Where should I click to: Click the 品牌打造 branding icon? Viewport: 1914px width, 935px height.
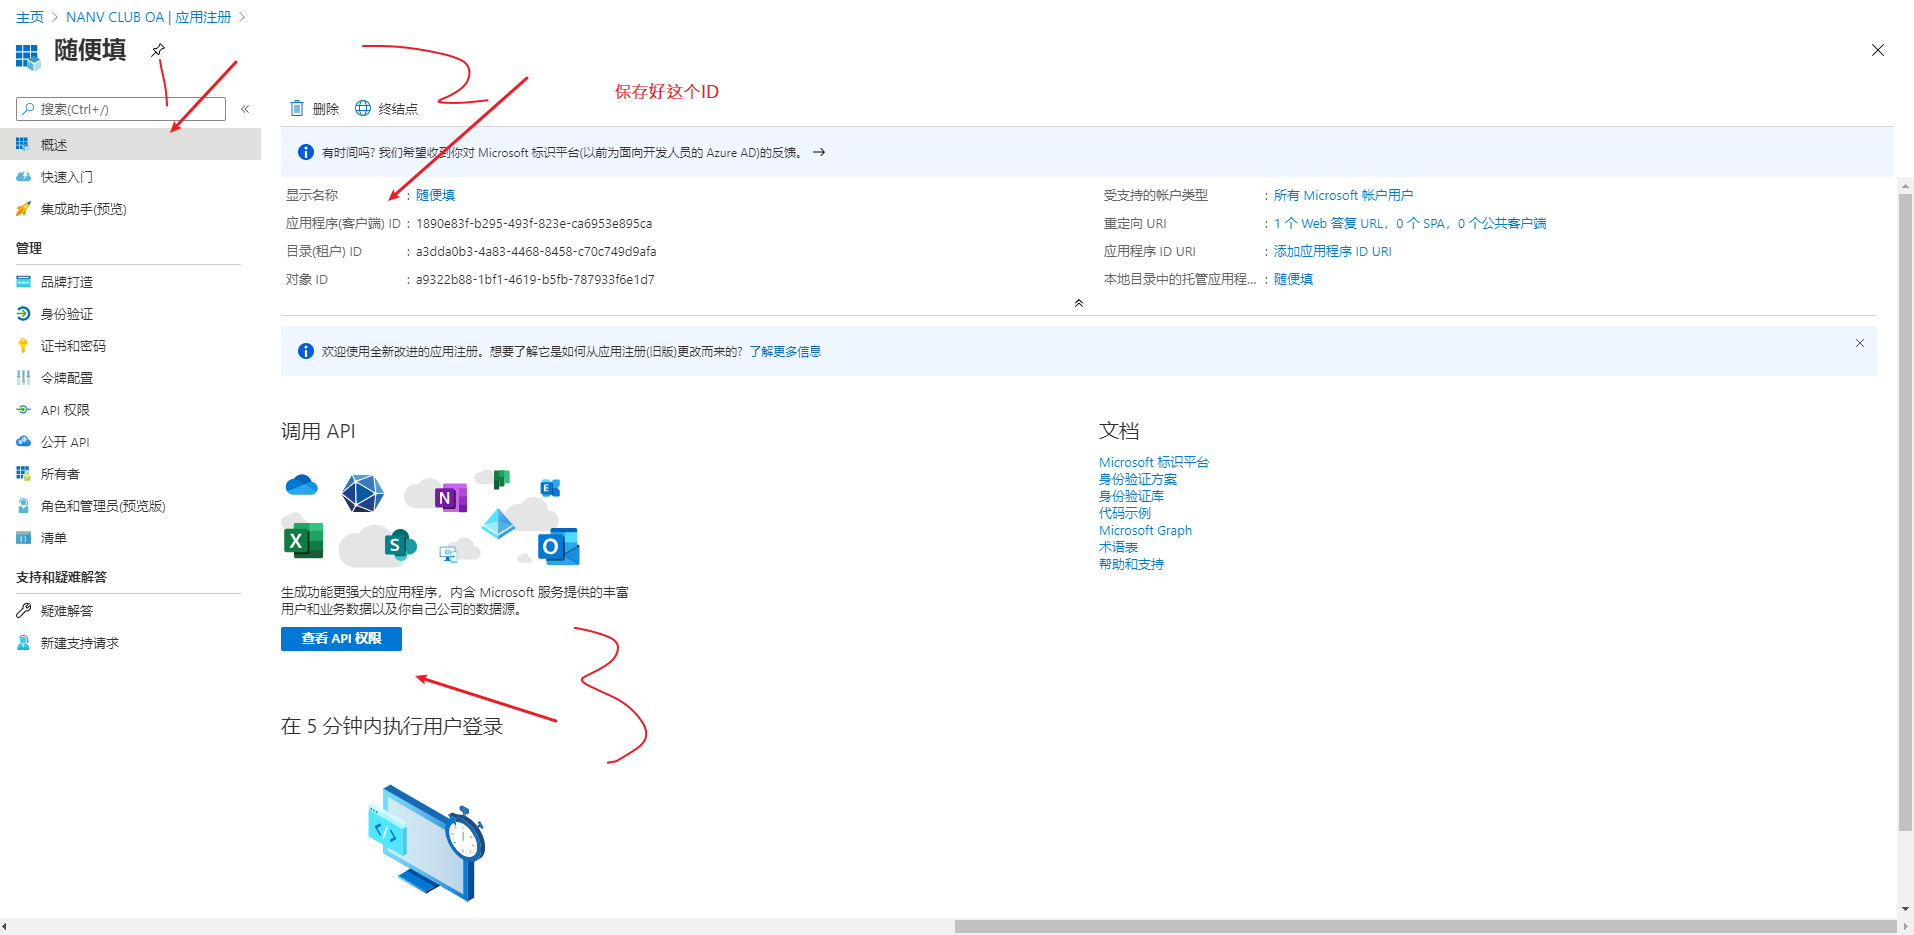click(23, 281)
